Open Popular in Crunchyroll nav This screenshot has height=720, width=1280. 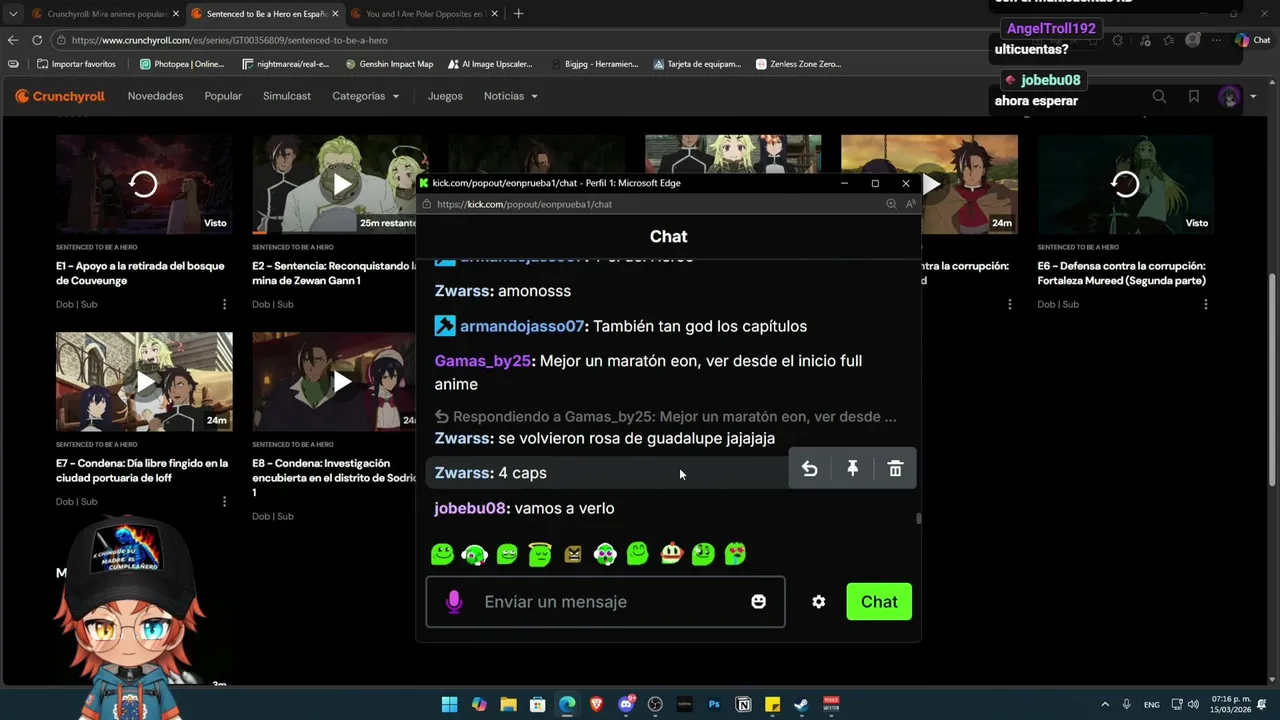tap(223, 96)
